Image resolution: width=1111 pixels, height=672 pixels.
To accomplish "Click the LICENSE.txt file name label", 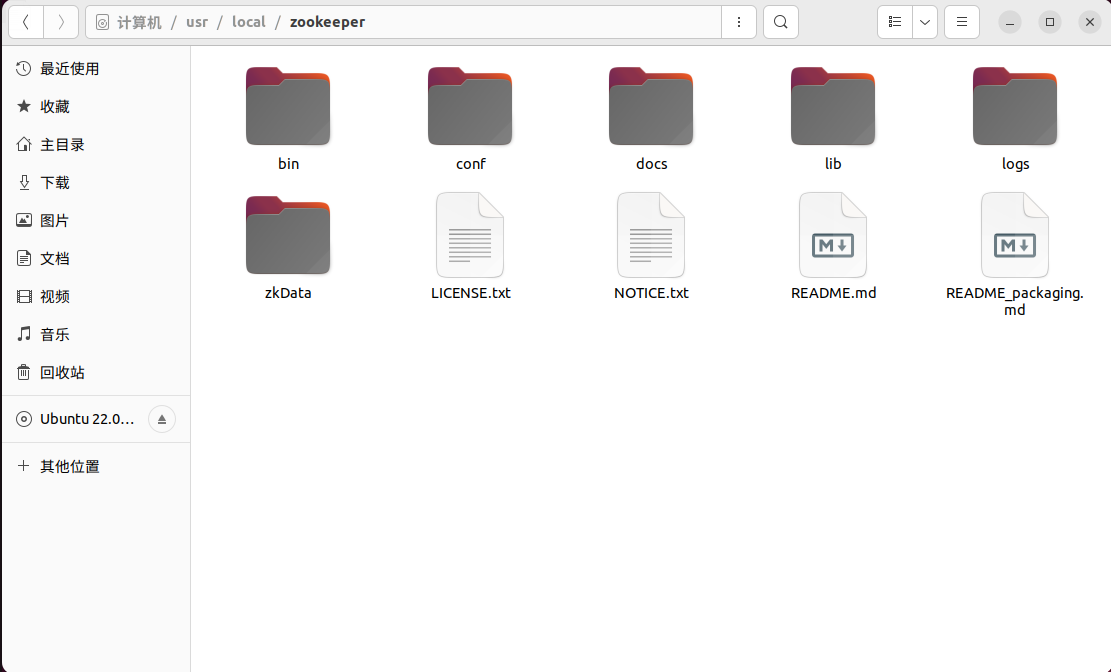I will [470, 293].
